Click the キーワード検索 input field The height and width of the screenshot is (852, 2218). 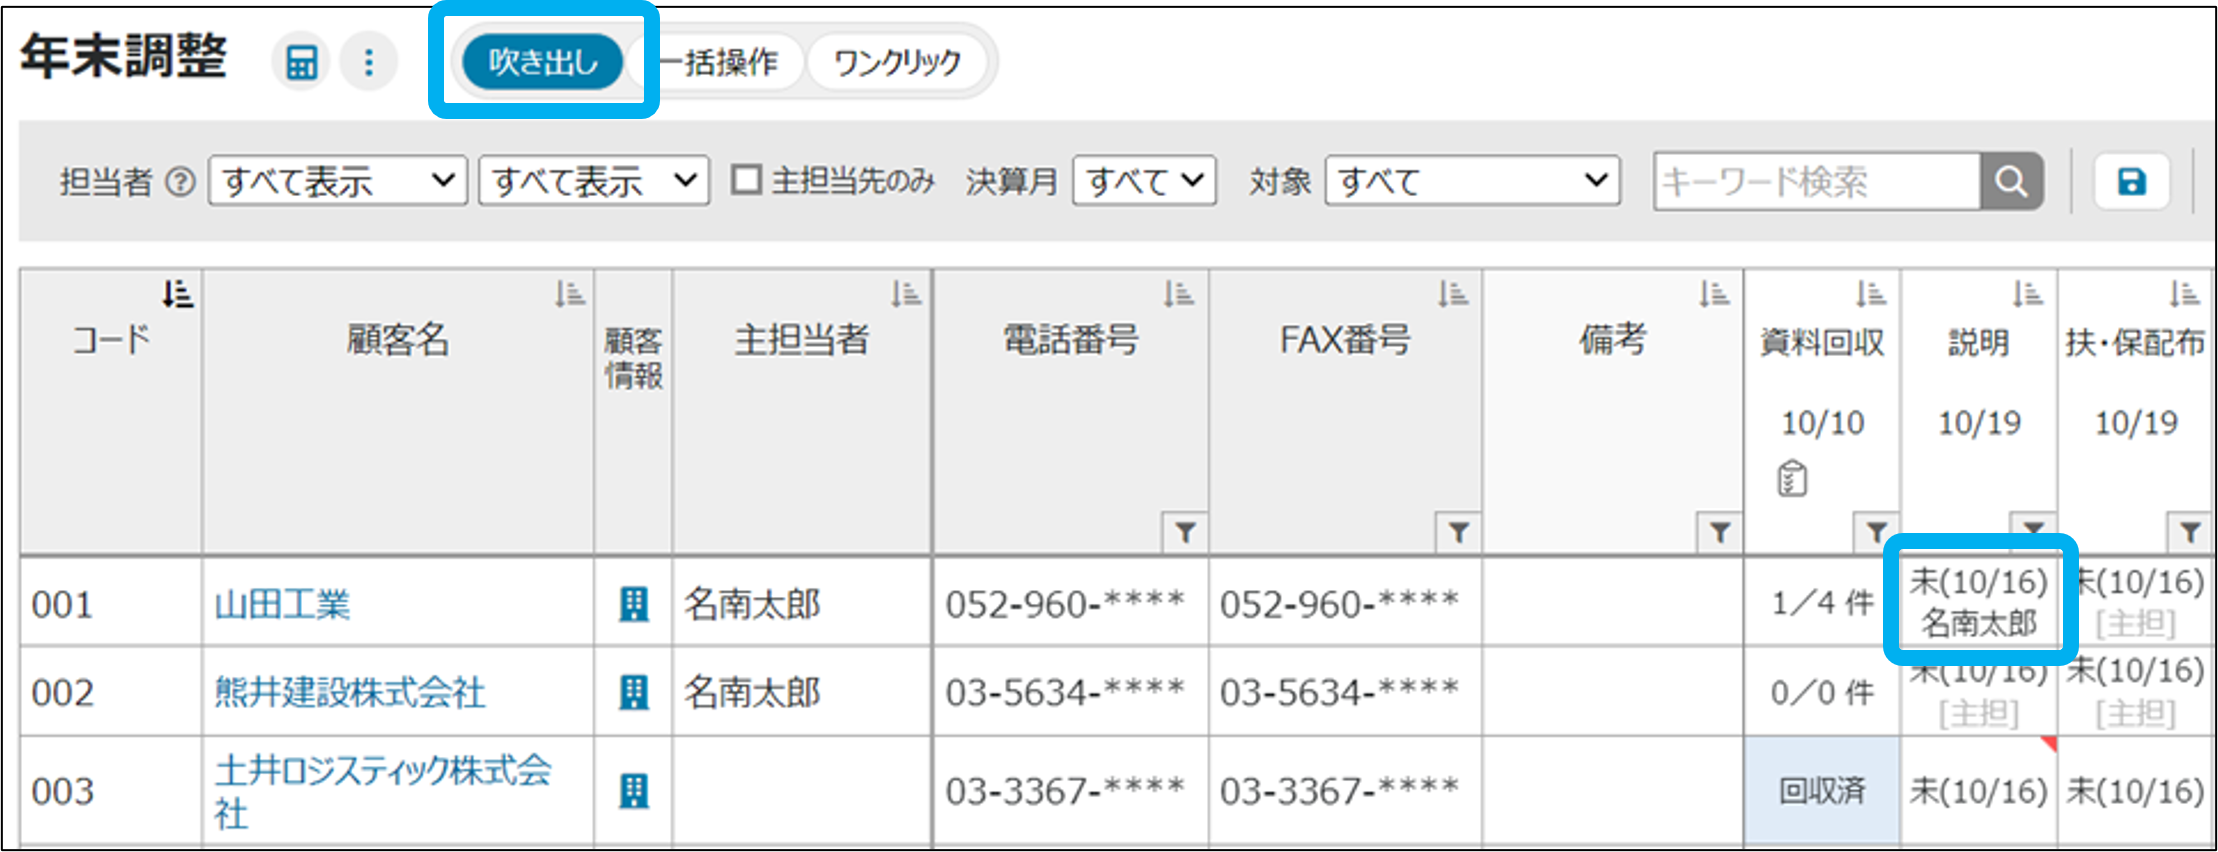(x=1815, y=181)
